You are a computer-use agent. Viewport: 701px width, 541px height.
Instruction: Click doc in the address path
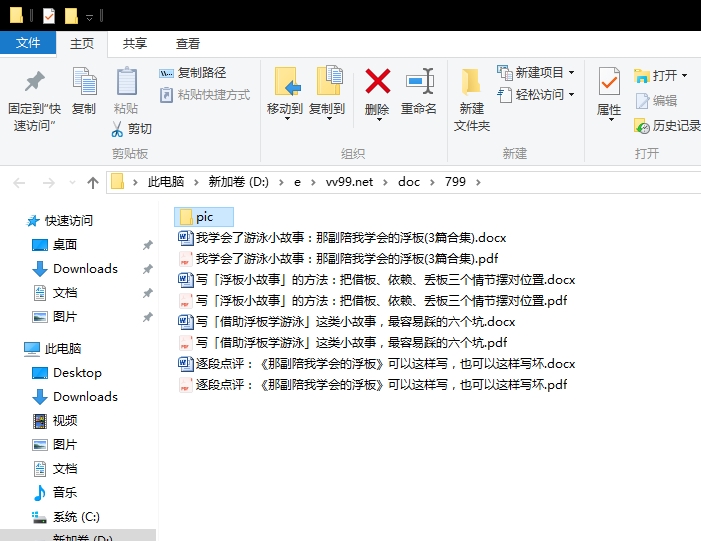tap(409, 182)
